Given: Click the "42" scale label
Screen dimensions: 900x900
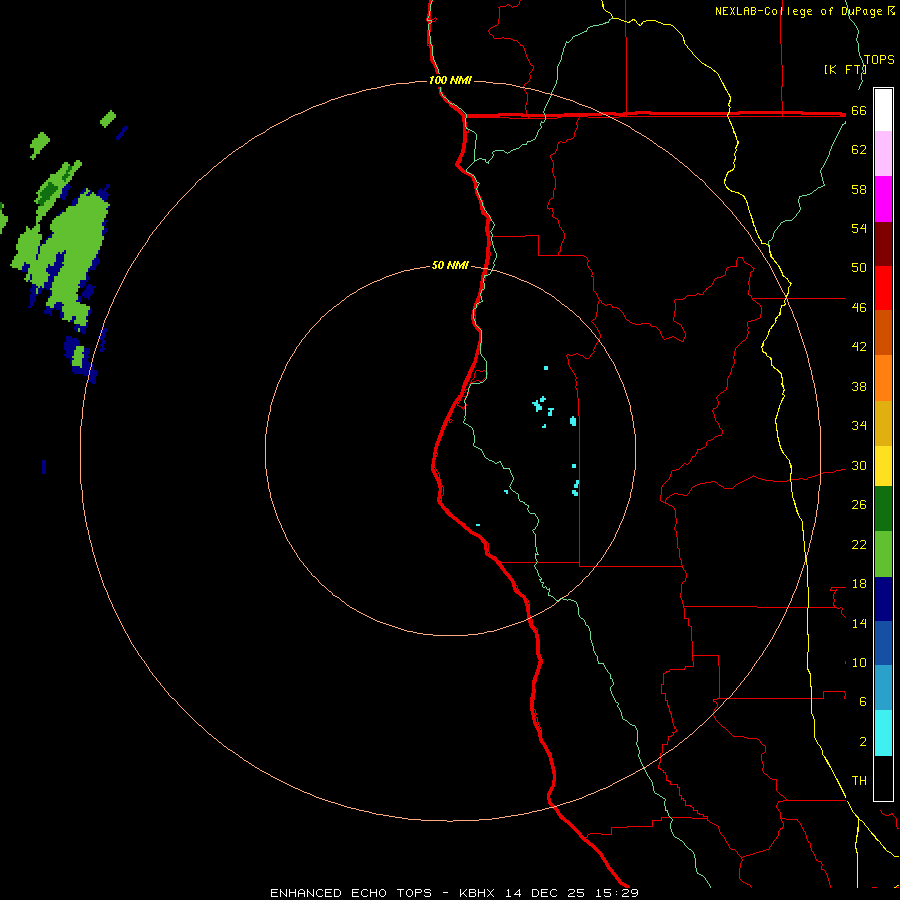Looking at the screenshot, I should (x=859, y=347).
